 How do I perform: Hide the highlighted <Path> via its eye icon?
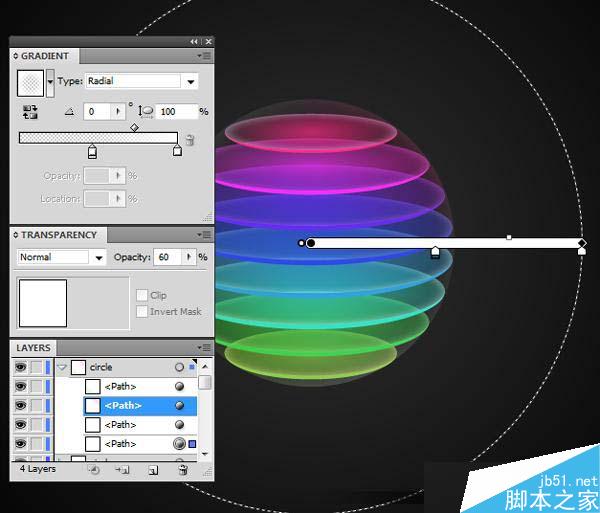[20, 406]
